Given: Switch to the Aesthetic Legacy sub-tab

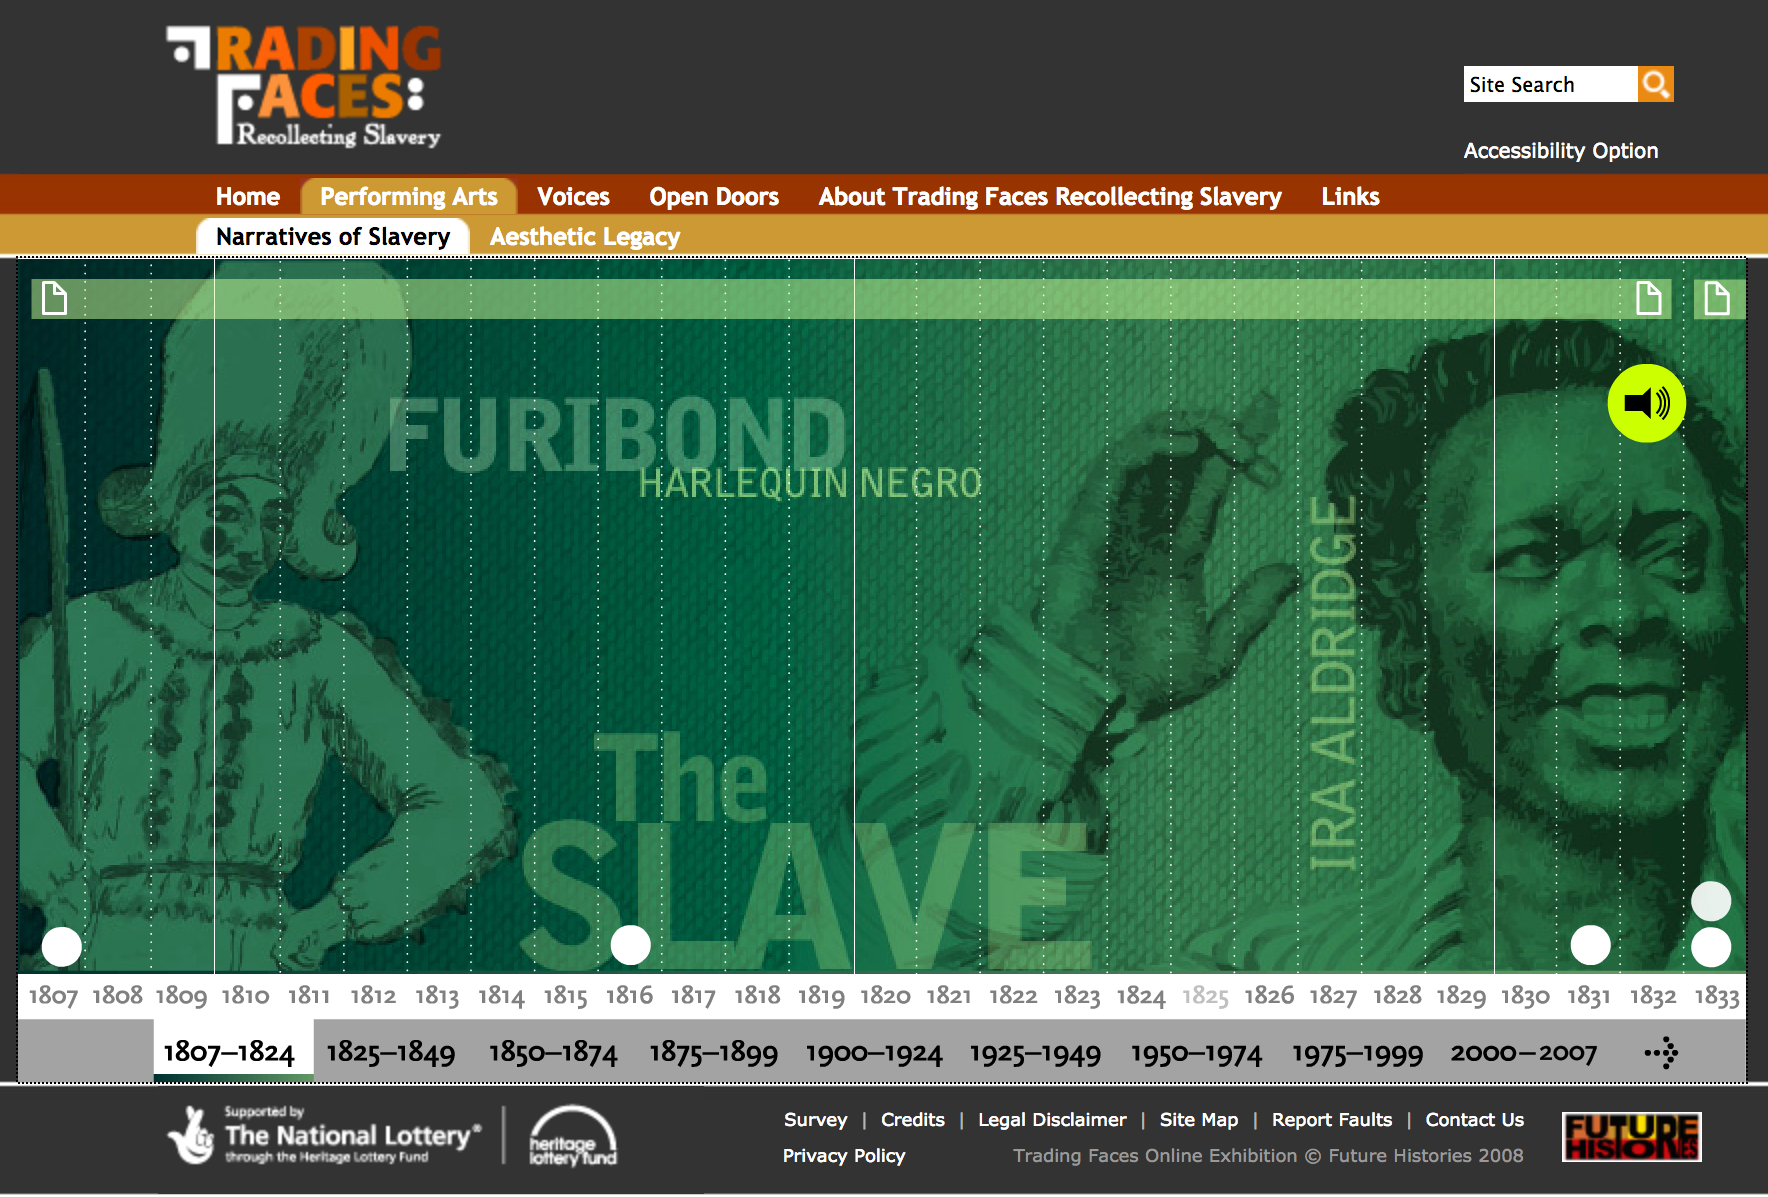Looking at the screenshot, I should [x=584, y=237].
